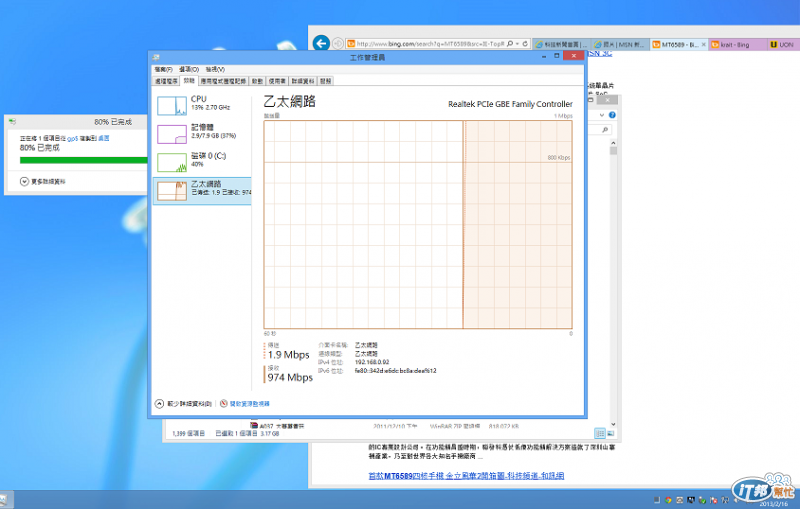Click the Resource Monitor icon beside the link
This screenshot has height=509, width=800.
coord(223,403)
